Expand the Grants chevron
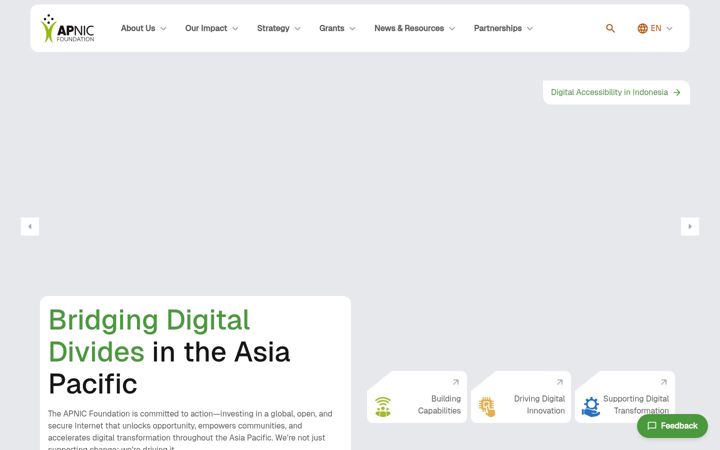 point(352,28)
